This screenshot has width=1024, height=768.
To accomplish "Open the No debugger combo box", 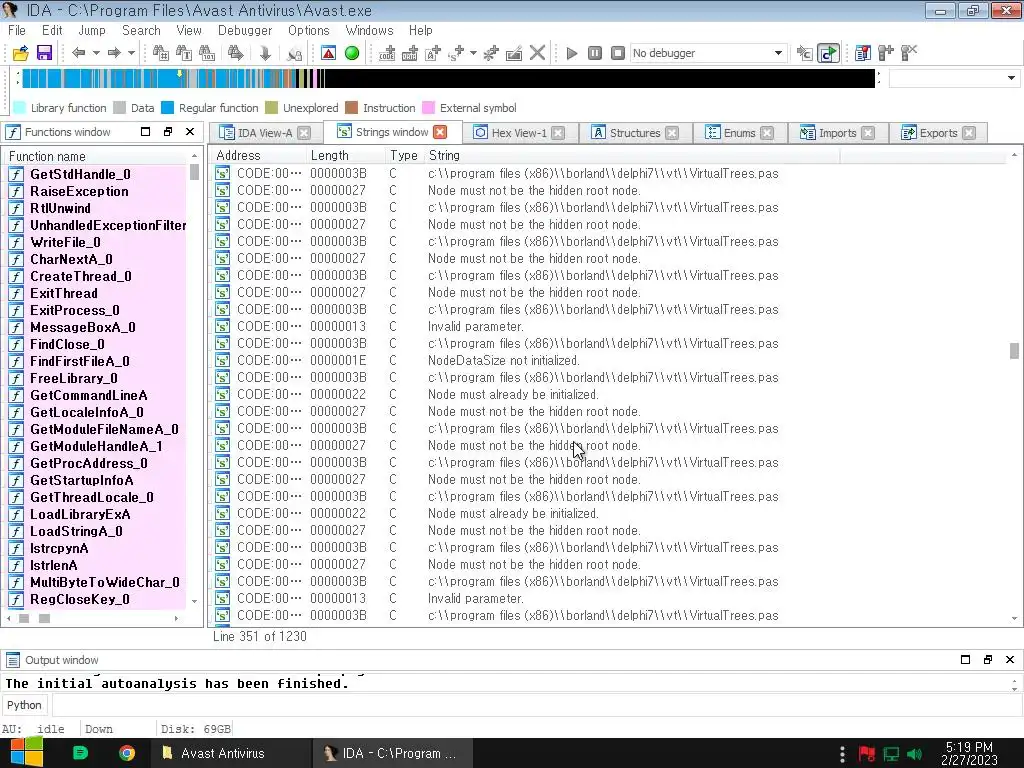I will pos(708,53).
